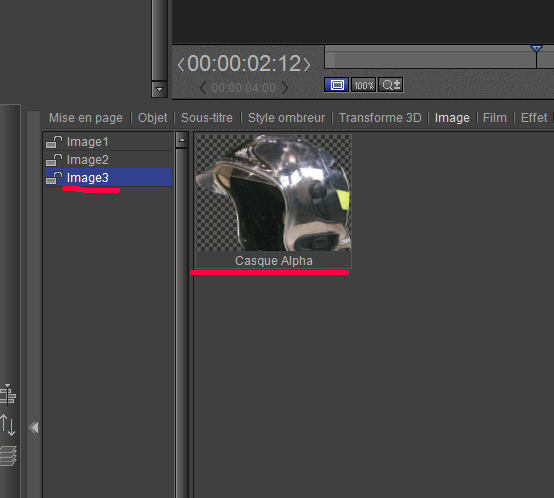Open the Style ombreur tab
This screenshot has width=554, height=498.
(x=286, y=118)
